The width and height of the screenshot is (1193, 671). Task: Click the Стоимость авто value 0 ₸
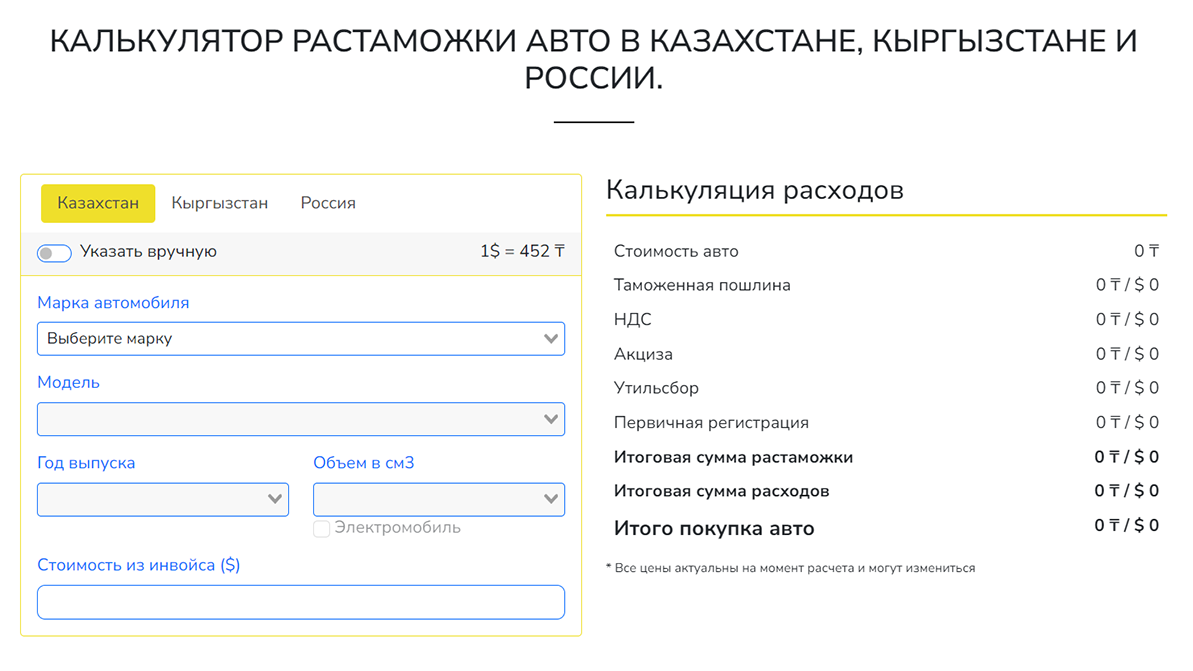(x=1147, y=251)
